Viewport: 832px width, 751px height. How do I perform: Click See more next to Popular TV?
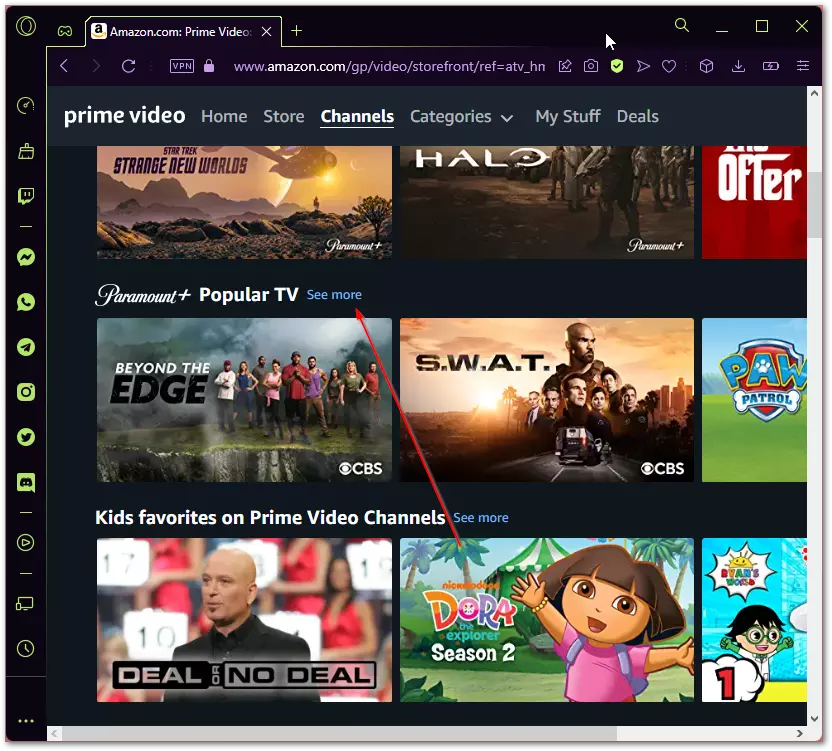[x=334, y=295]
